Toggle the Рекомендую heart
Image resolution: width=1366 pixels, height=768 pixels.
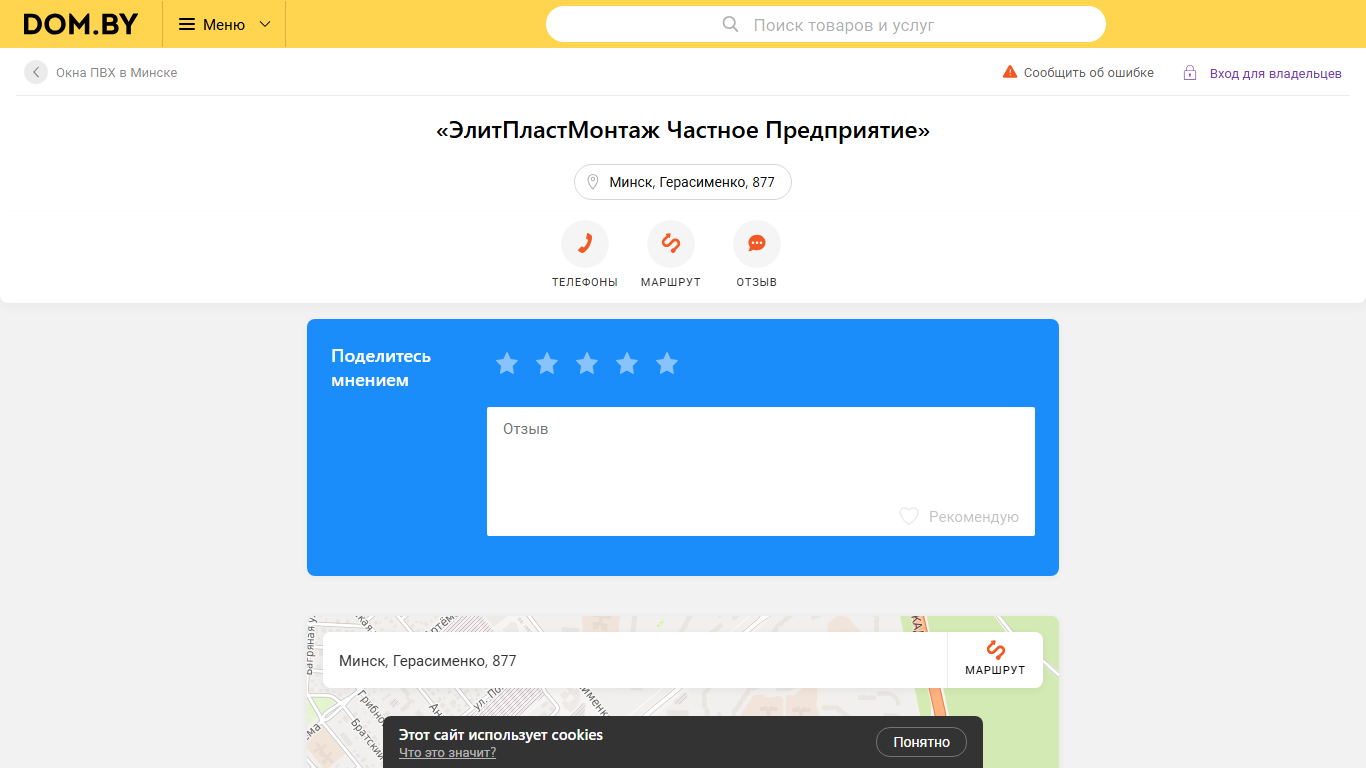coord(909,516)
